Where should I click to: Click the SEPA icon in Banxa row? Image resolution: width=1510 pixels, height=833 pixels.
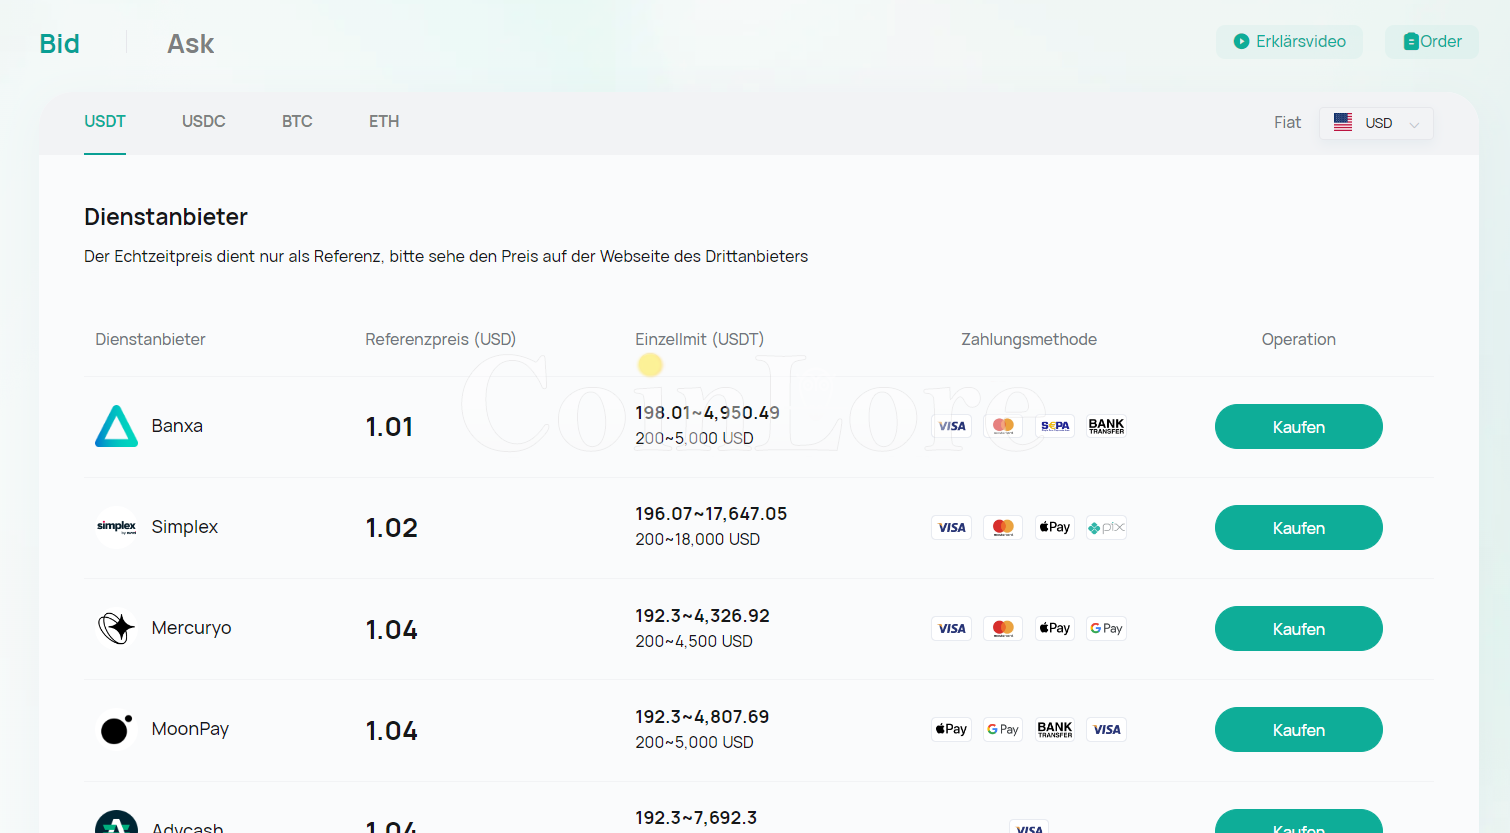[x=1055, y=426]
